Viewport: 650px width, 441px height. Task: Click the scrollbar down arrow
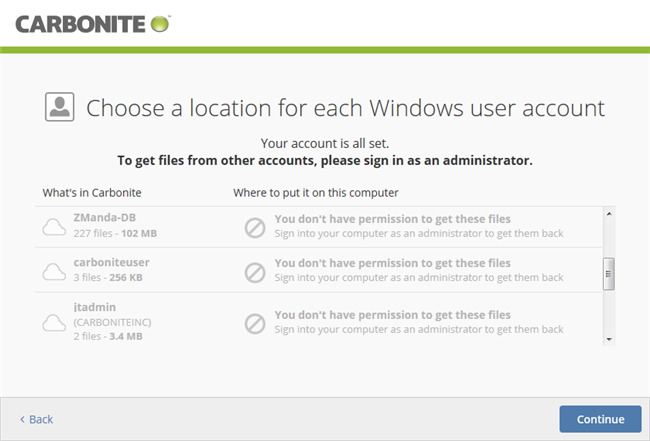pyautogui.click(x=609, y=339)
